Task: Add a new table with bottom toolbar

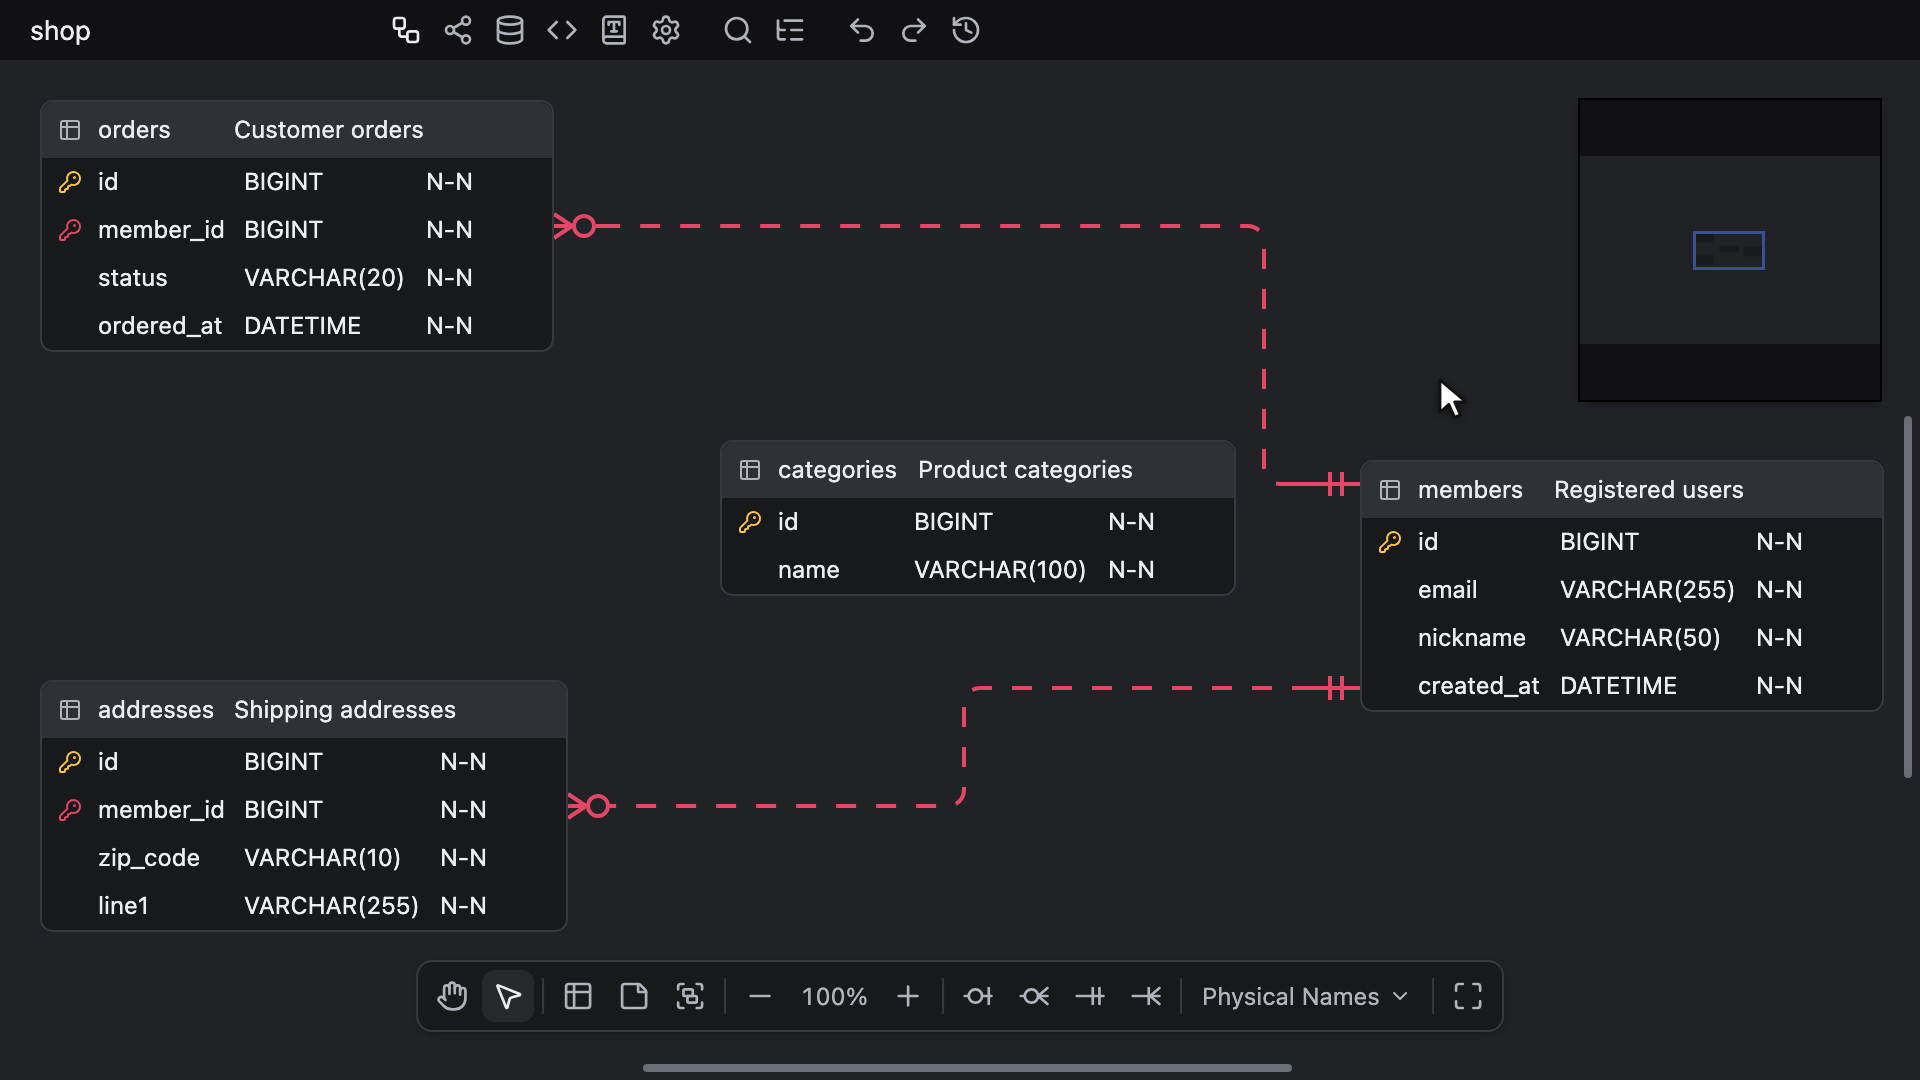Action: tap(578, 996)
